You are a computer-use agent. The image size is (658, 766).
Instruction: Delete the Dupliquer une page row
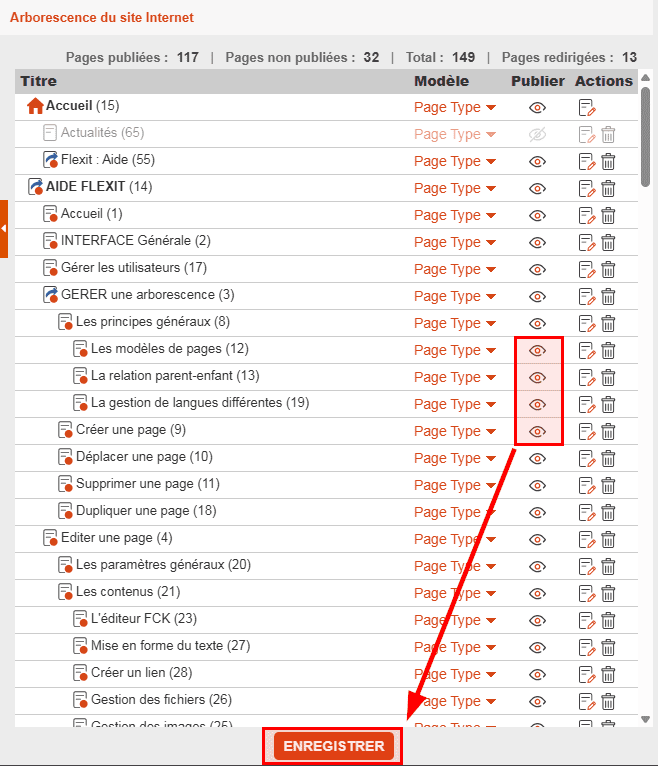pos(608,512)
